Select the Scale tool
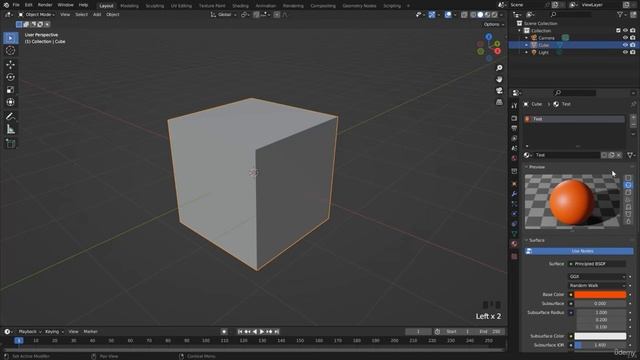This screenshot has width=640, height=360. pos(11,90)
